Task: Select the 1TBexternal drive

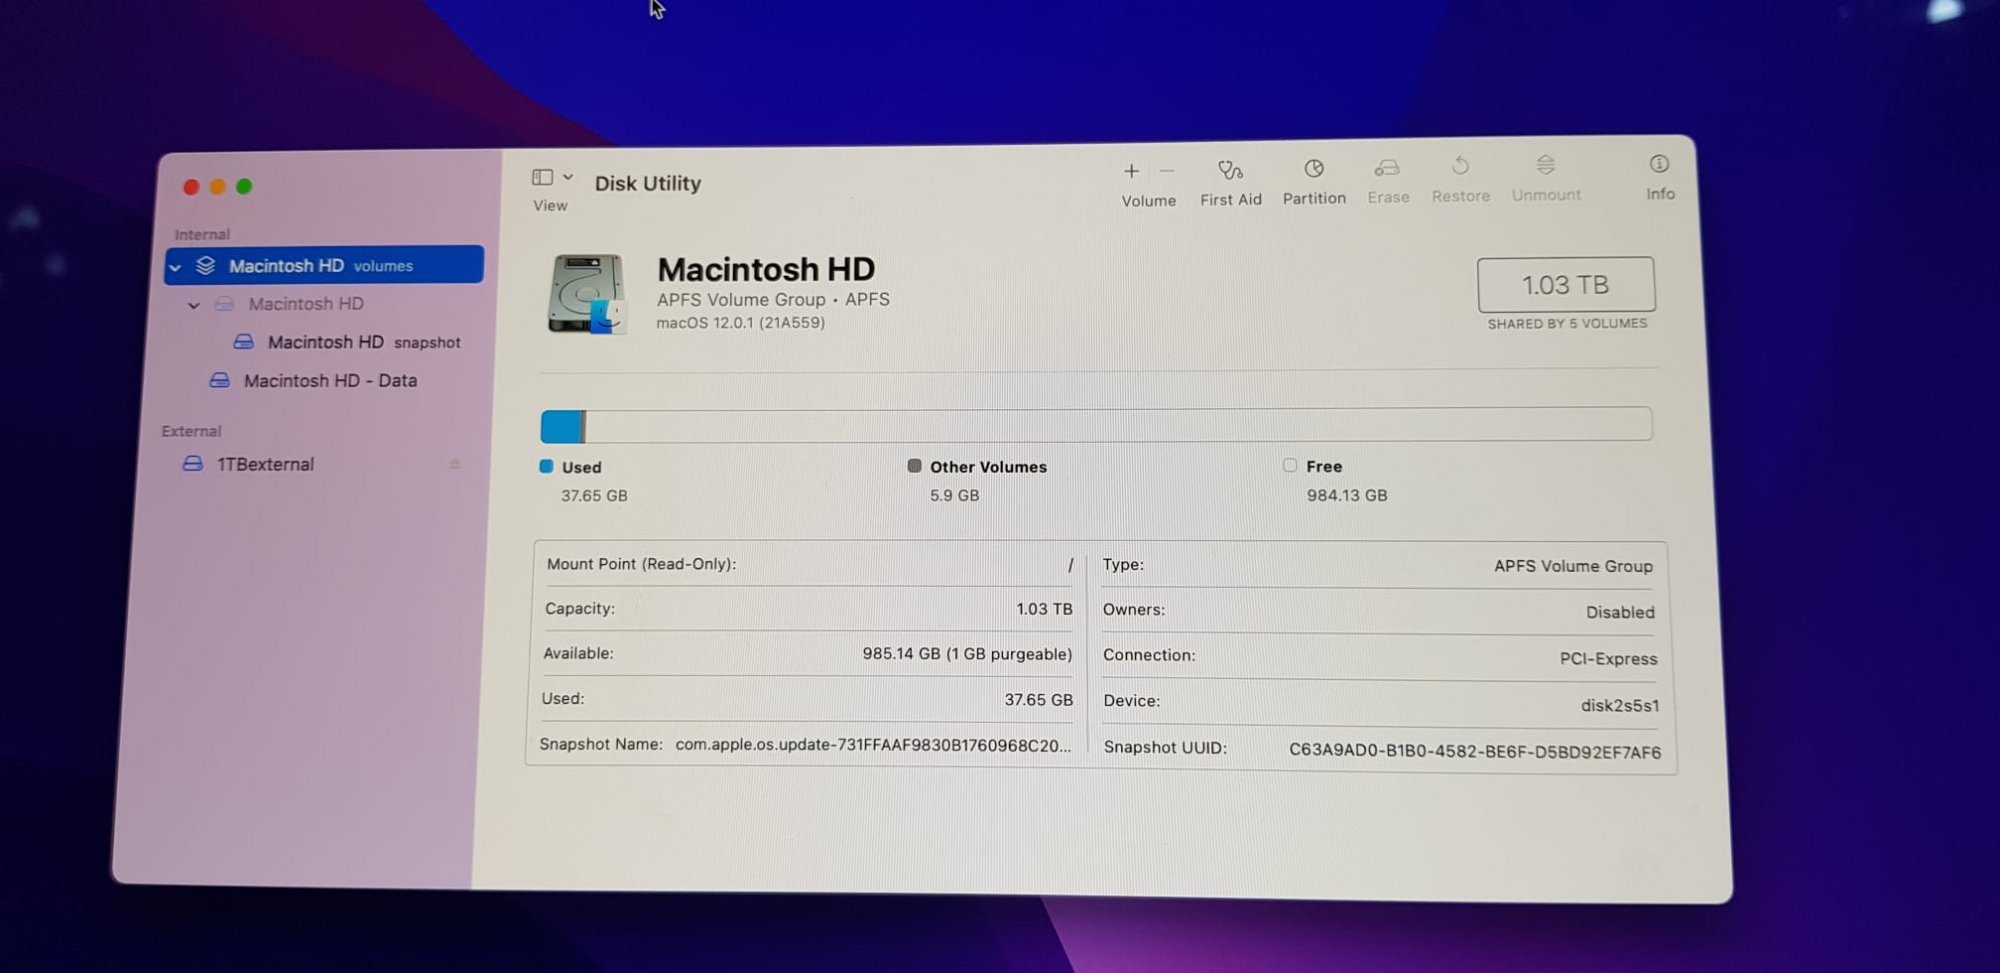Action: [265, 464]
